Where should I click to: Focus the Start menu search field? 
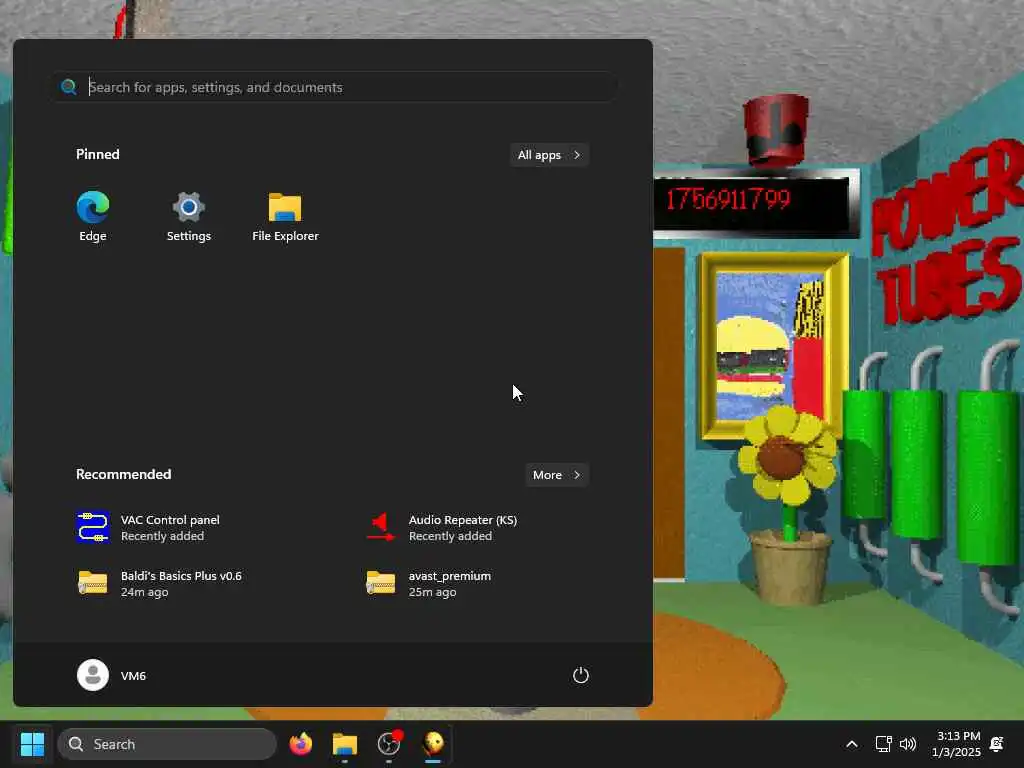334,87
